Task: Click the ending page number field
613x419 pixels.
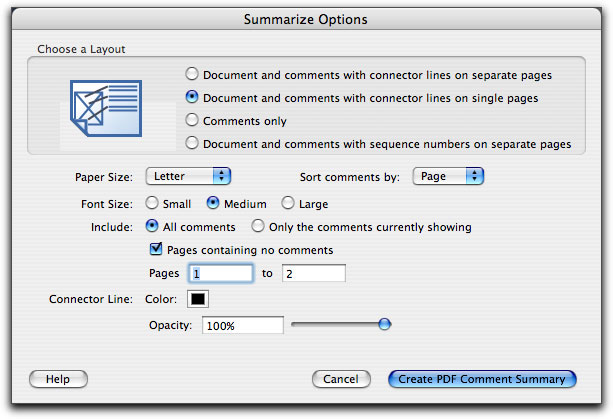Action: (x=313, y=273)
